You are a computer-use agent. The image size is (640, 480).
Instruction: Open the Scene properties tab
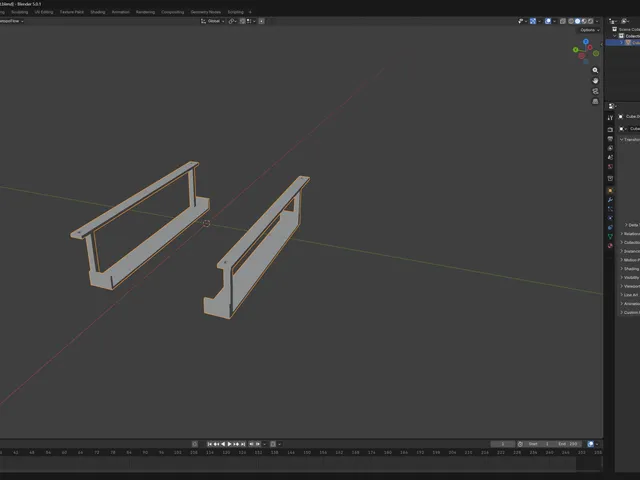[x=610, y=157]
